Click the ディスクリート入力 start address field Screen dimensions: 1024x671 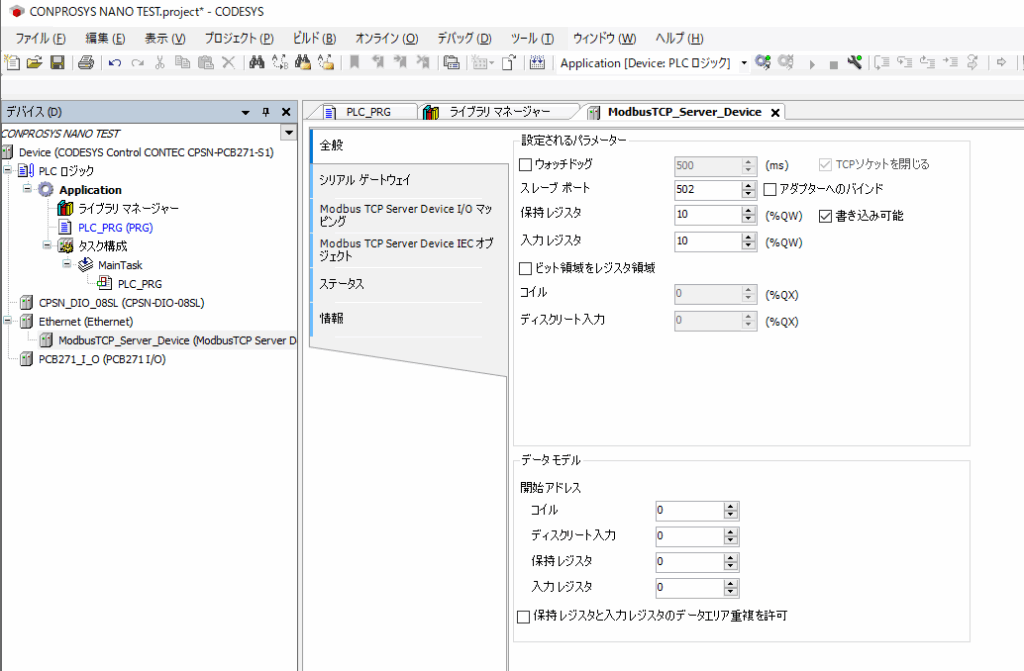tap(690, 536)
